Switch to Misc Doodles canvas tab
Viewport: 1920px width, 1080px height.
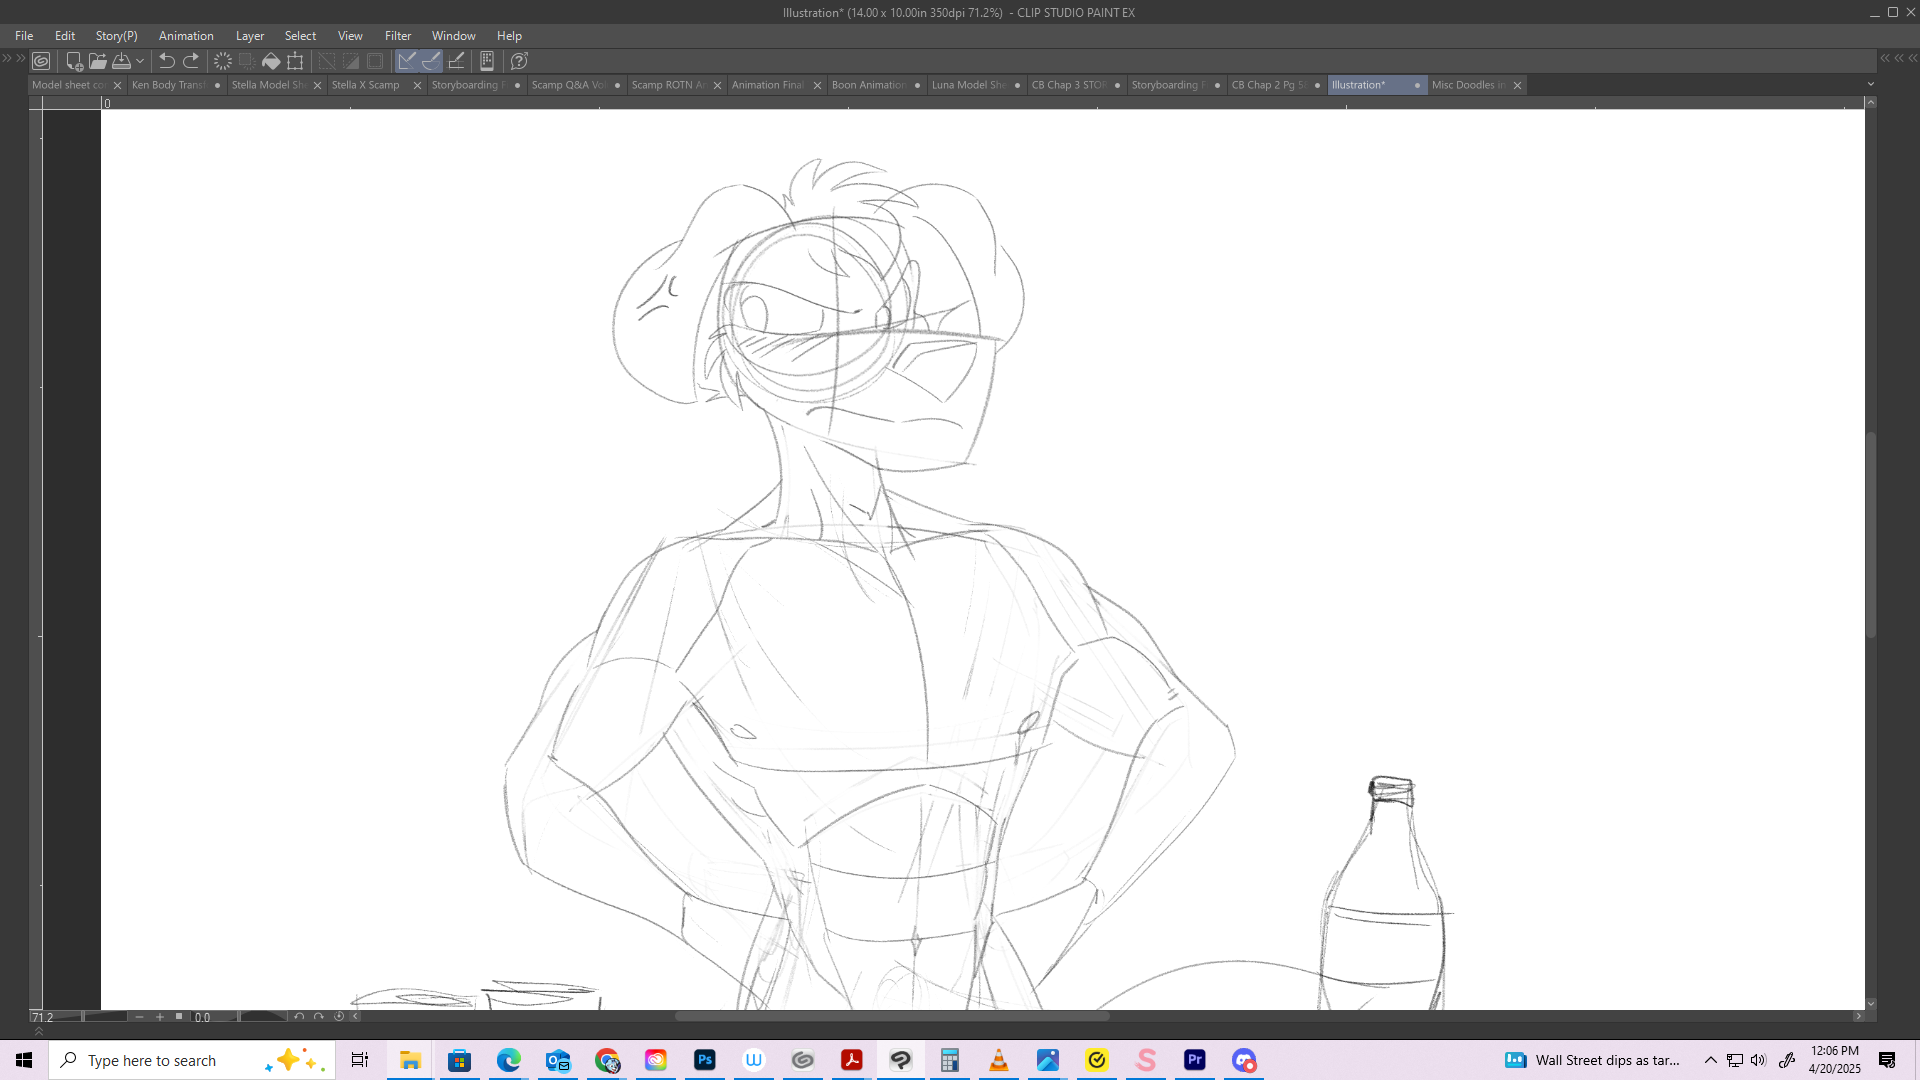point(1467,85)
